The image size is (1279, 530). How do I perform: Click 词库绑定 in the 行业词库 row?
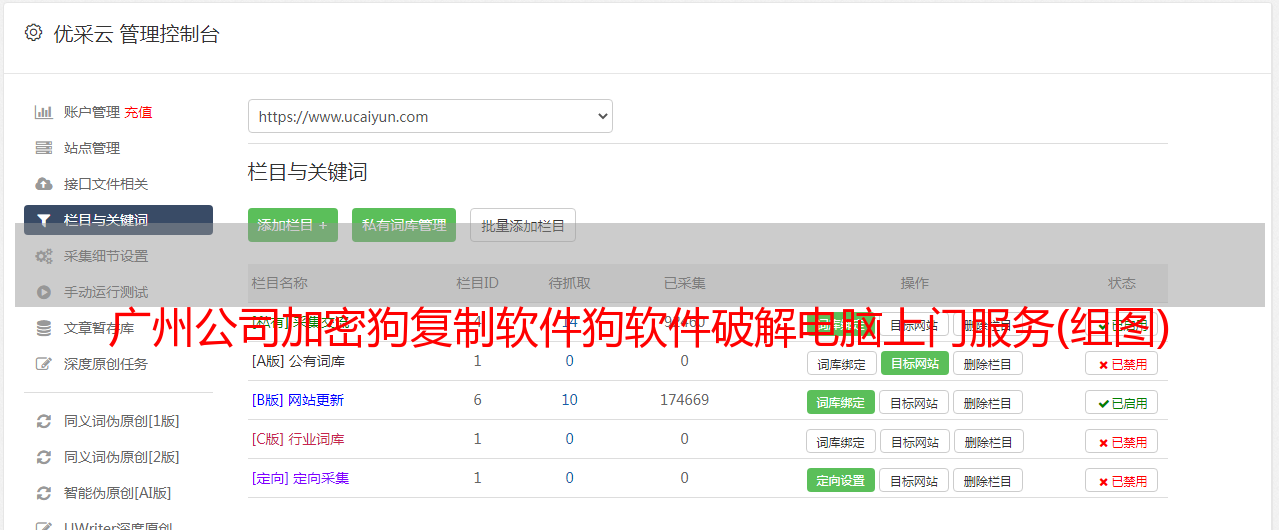tap(841, 441)
